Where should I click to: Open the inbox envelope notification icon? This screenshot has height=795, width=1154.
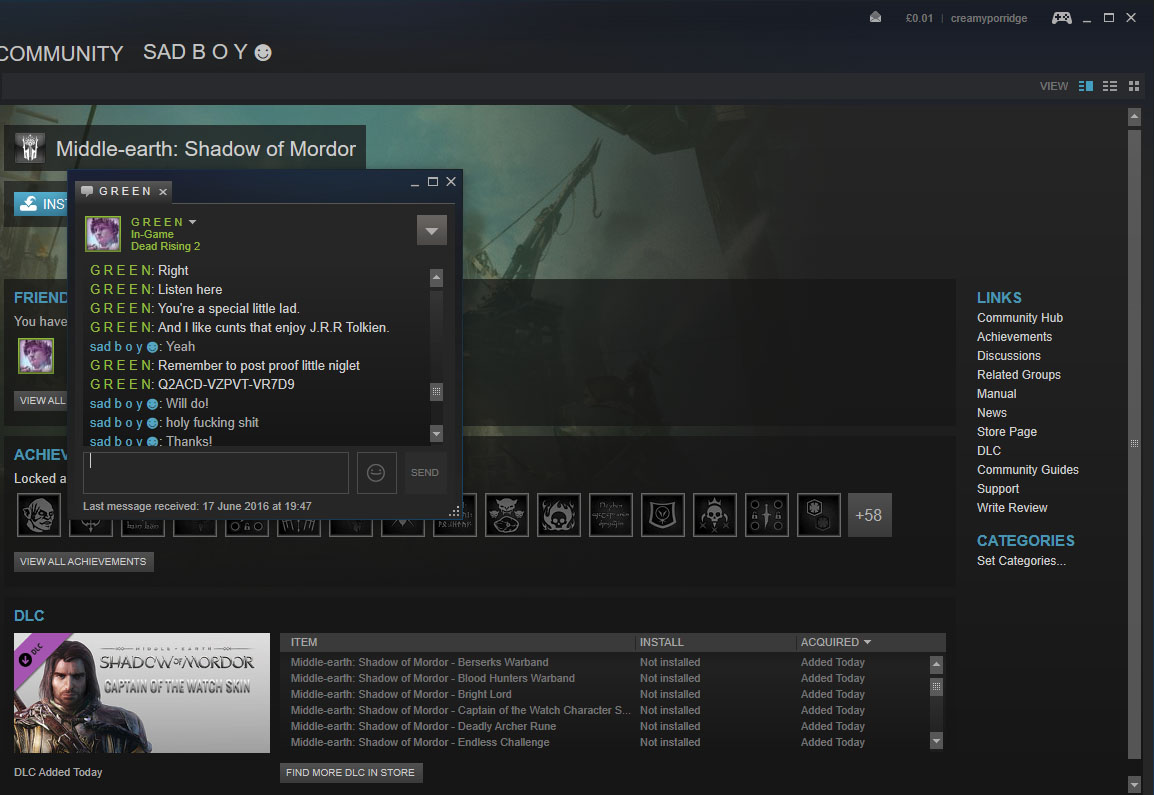(x=875, y=18)
